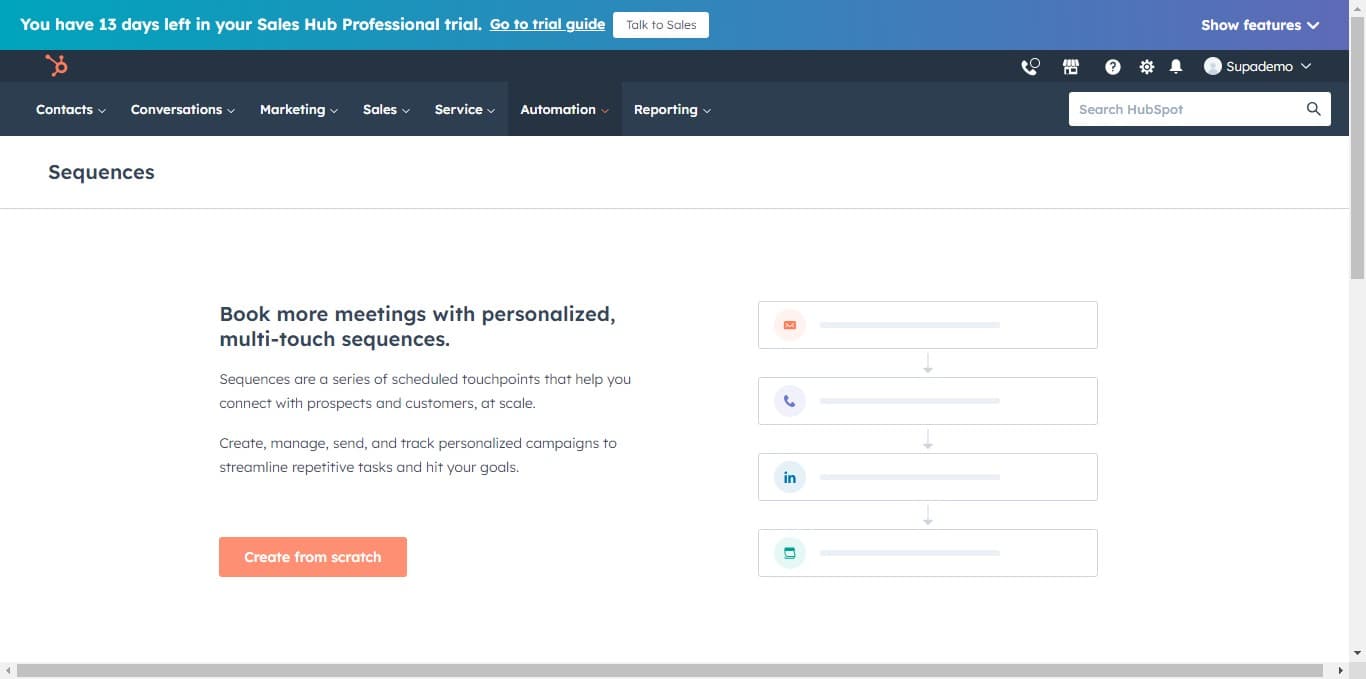Click the Help question mark icon
The height and width of the screenshot is (679, 1366).
point(1112,67)
